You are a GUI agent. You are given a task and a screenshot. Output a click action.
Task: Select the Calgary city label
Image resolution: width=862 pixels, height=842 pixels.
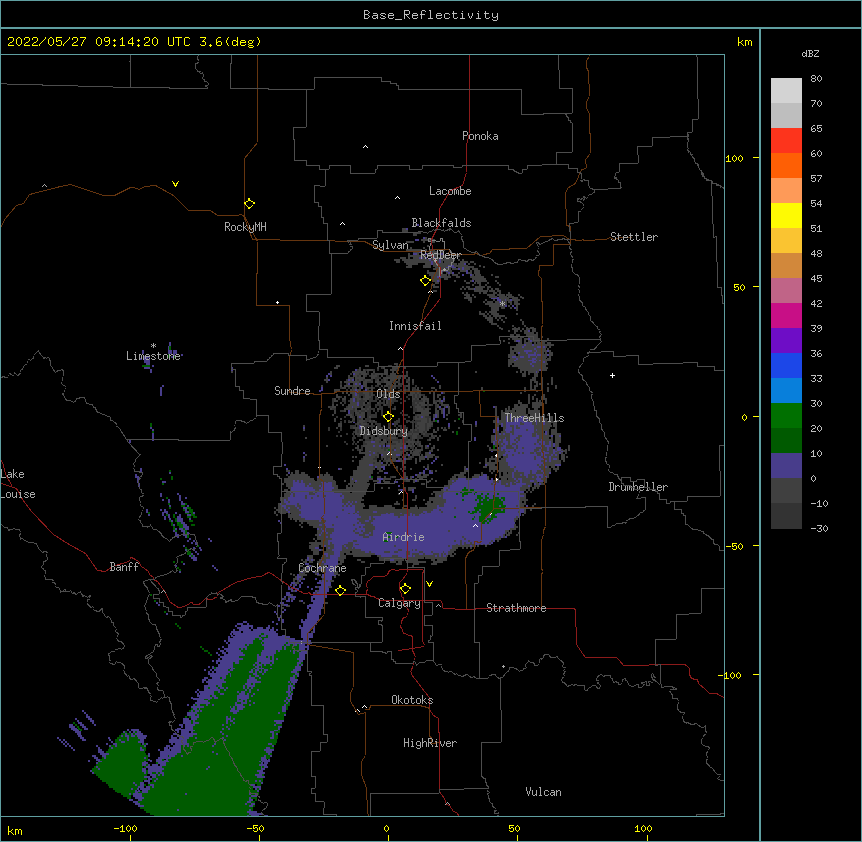tap(400, 603)
